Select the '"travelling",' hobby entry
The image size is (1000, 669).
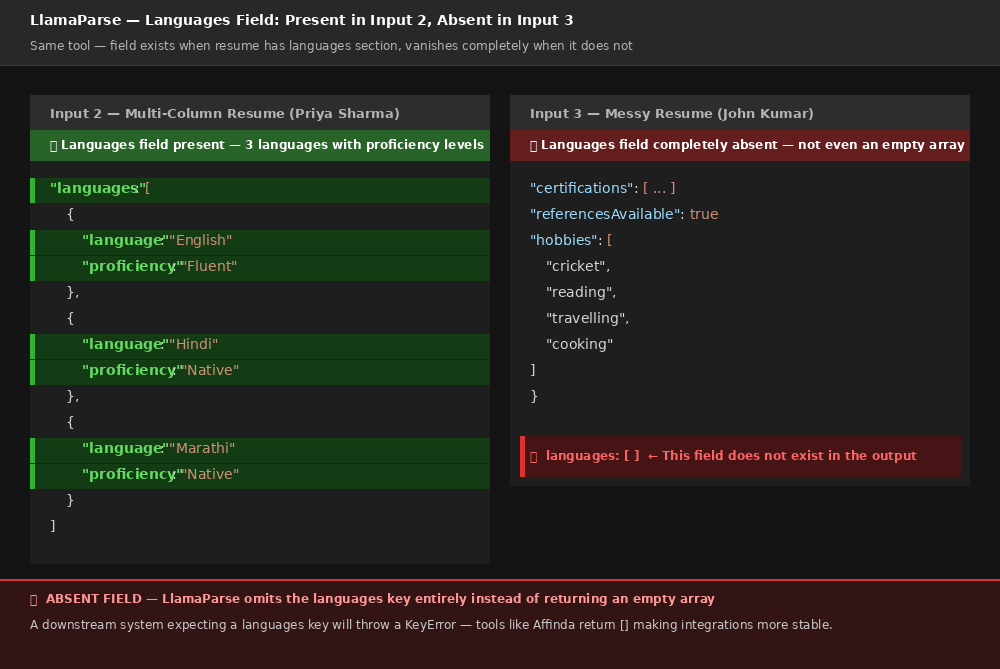coord(587,318)
